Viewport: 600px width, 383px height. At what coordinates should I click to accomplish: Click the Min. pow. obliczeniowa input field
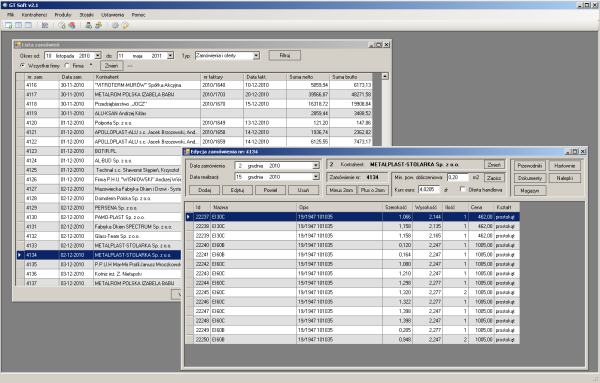pyautogui.click(x=458, y=178)
